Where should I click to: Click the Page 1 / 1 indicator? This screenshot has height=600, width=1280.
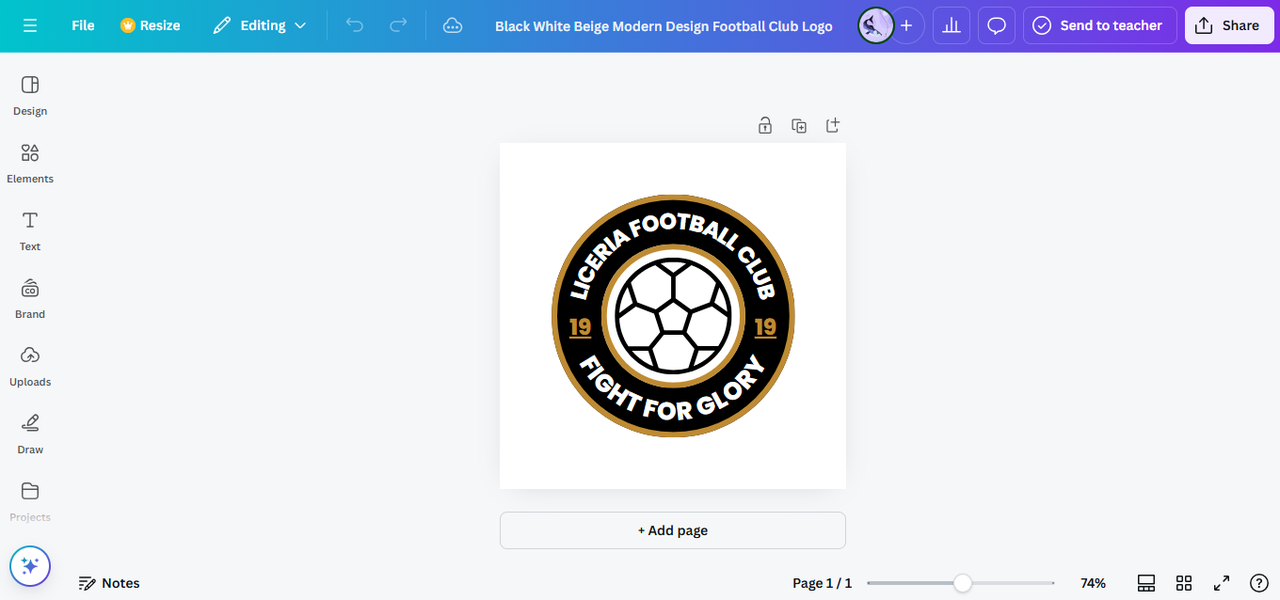click(x=822, y=583)
